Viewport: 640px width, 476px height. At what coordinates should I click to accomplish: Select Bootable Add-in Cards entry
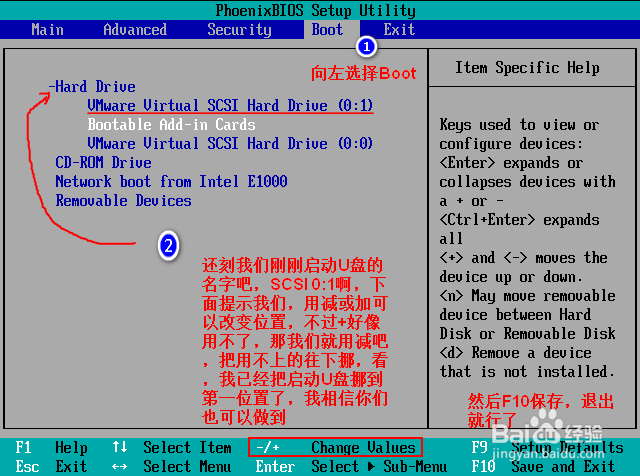coord(171,125)
